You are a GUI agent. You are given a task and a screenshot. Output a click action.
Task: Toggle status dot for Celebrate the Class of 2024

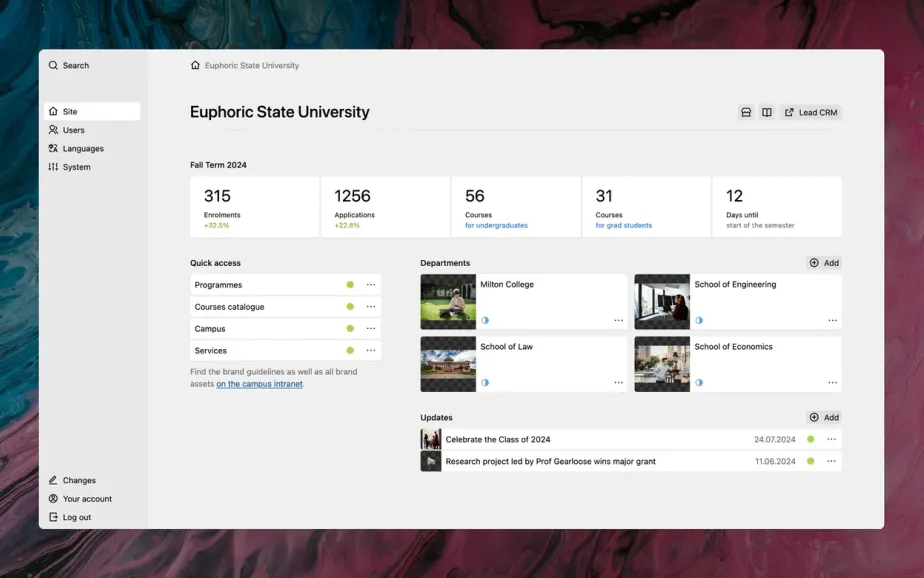point(810,439)
